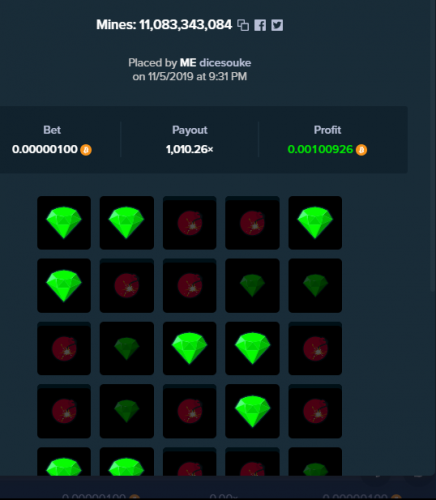The image size is (436, 500).
Task: Click bright gem tile, second row first column
Action: click(64, 286)
